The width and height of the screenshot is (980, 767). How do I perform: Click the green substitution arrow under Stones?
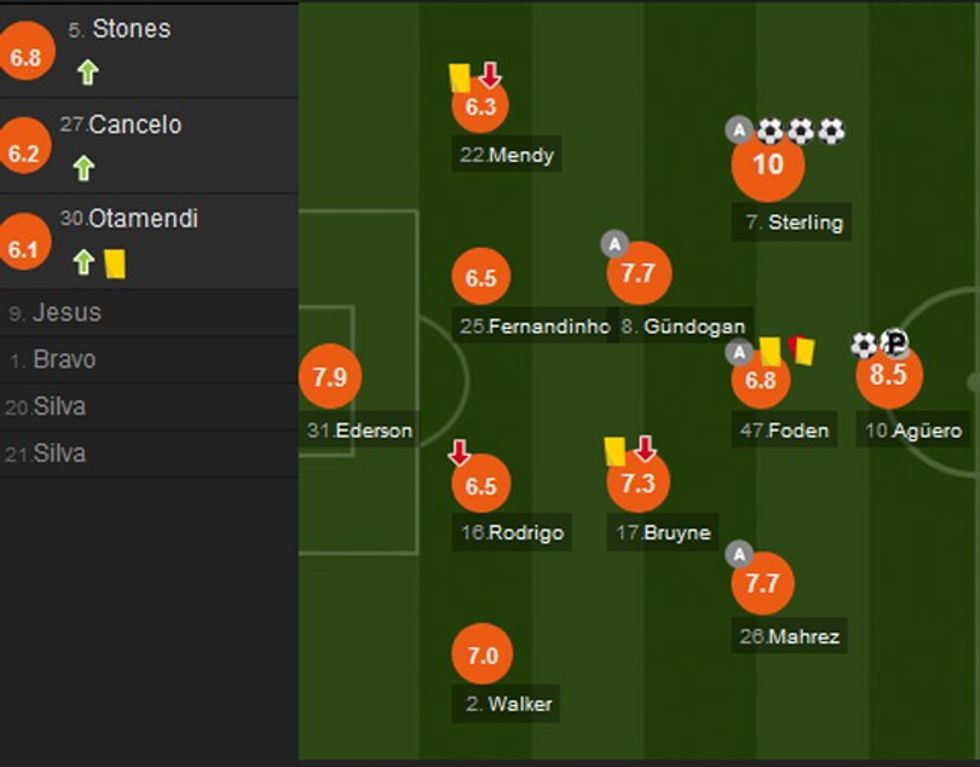click(88, 72)
